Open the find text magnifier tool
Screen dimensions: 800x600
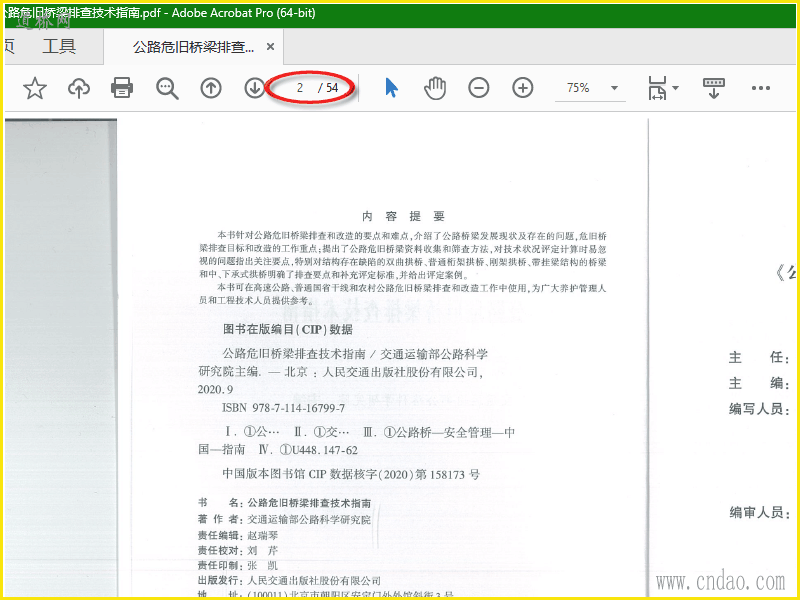(167, 88)
